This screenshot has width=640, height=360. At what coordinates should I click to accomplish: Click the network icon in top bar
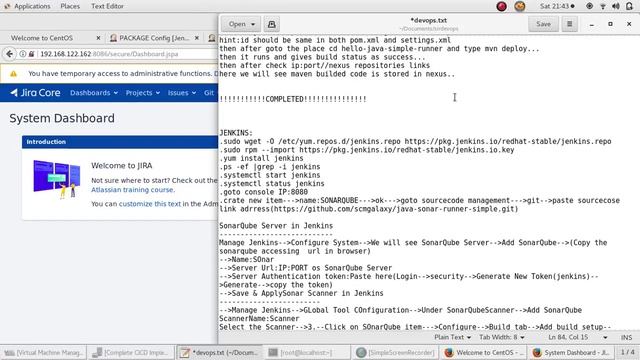[603, 6]
